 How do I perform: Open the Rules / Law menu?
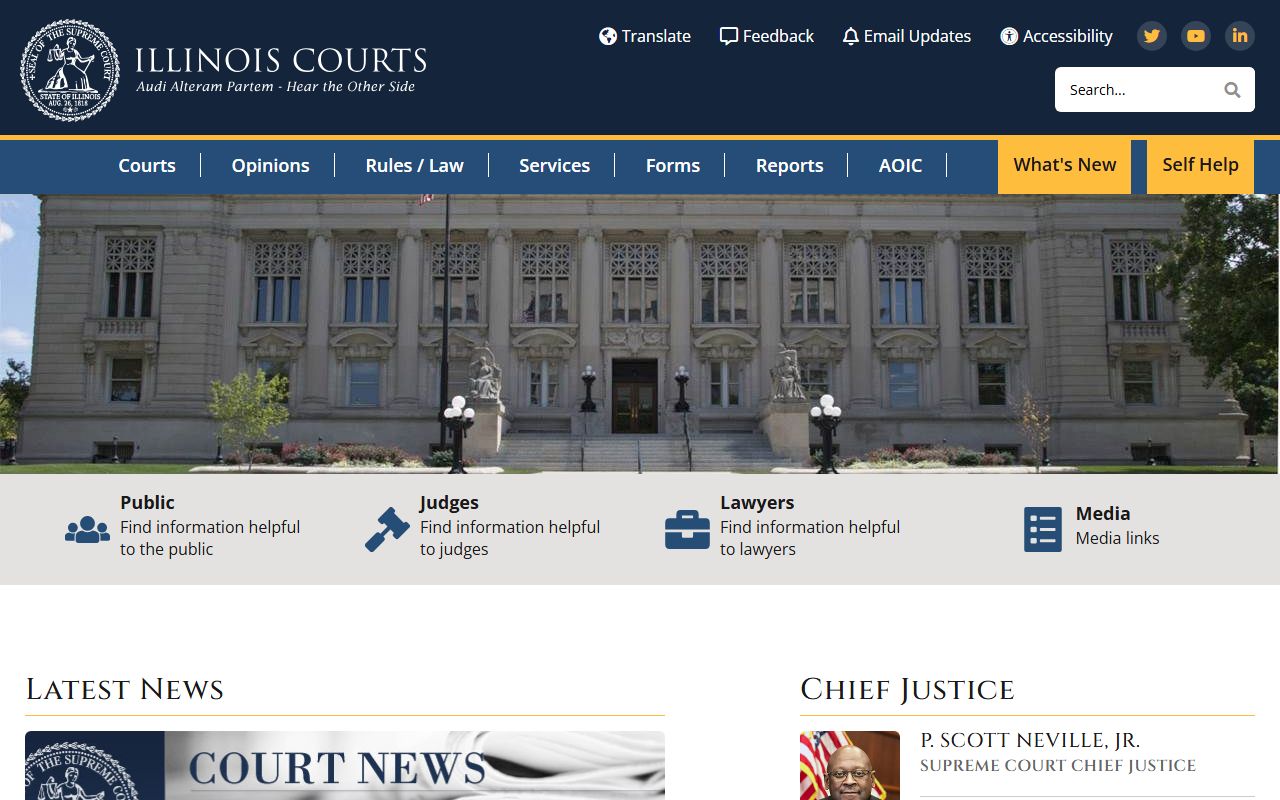tap(414, 166)
